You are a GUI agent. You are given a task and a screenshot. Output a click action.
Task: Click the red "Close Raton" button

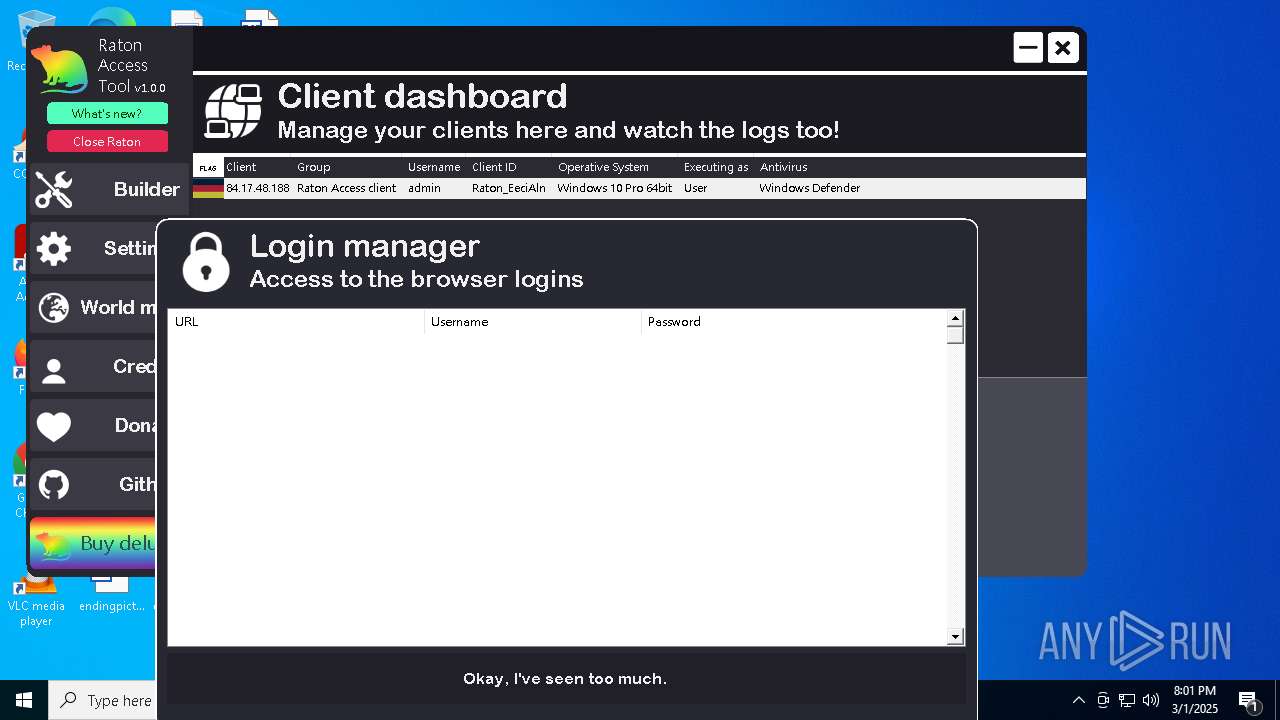click(107, 142)
